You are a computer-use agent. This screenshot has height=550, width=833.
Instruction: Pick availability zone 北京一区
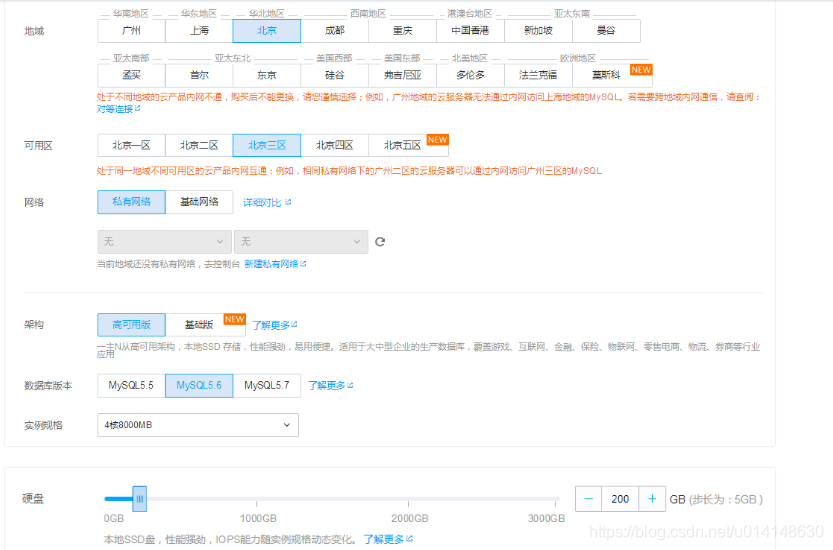pos(131,146)
